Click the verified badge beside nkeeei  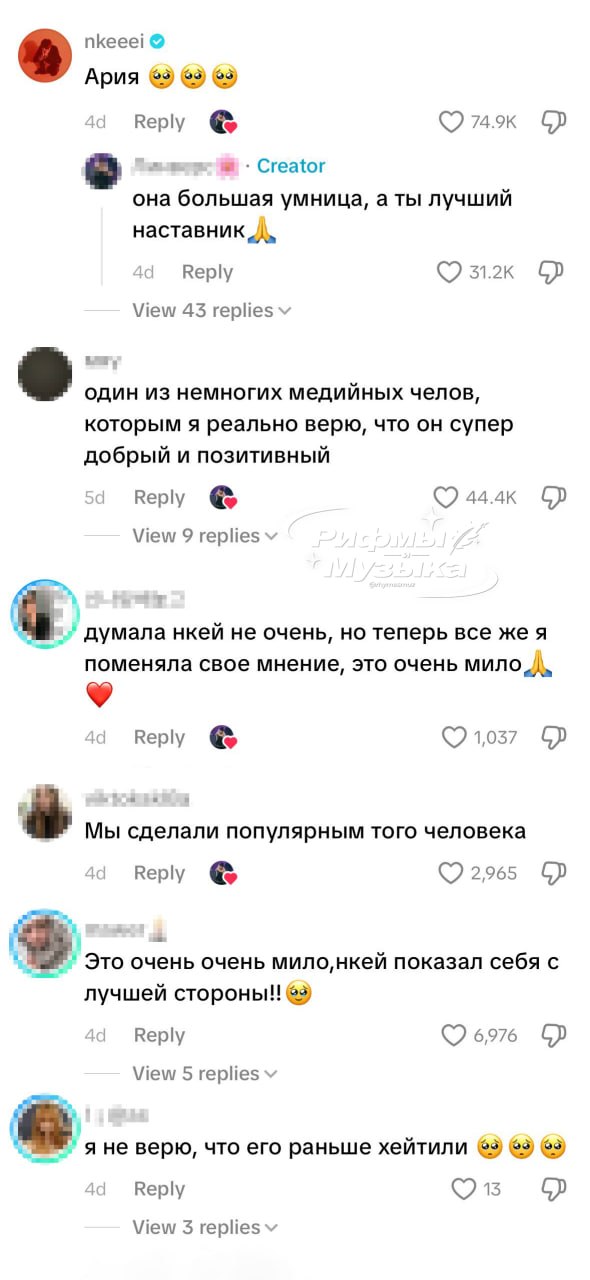[x=157, y=41]
